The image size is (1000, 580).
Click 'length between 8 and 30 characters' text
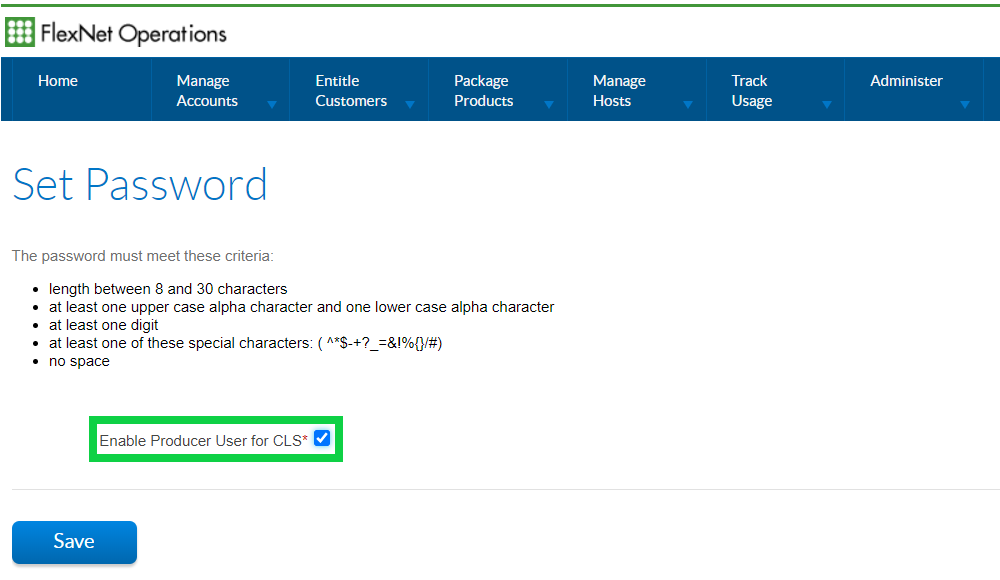pos(168,289)
